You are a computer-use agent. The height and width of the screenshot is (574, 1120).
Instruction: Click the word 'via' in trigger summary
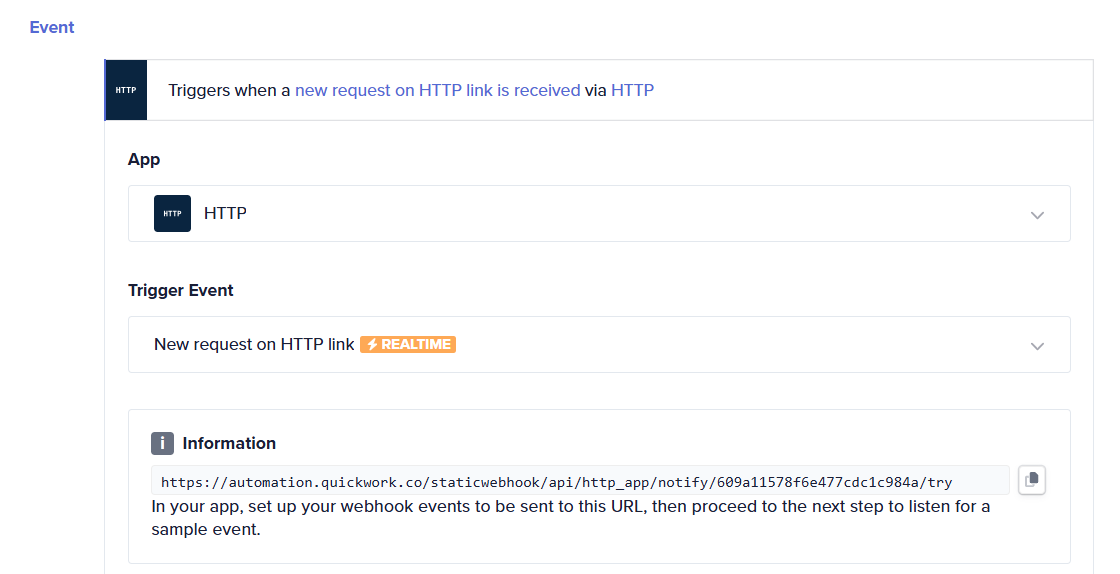tap(596, 90)
